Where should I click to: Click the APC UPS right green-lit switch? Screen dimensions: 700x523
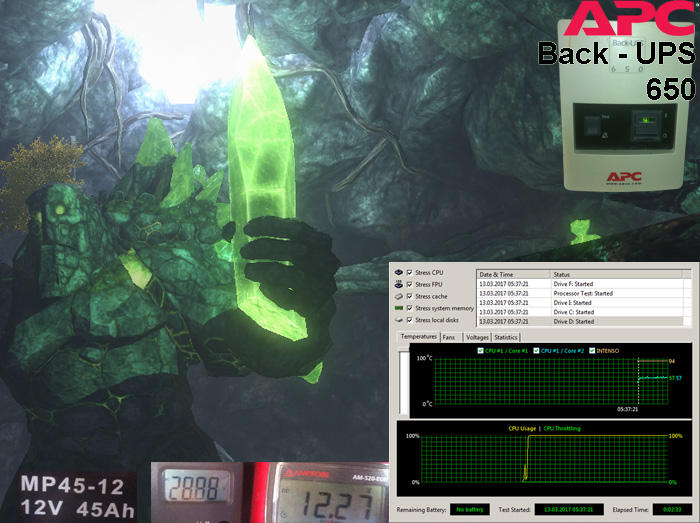point(646,124)
